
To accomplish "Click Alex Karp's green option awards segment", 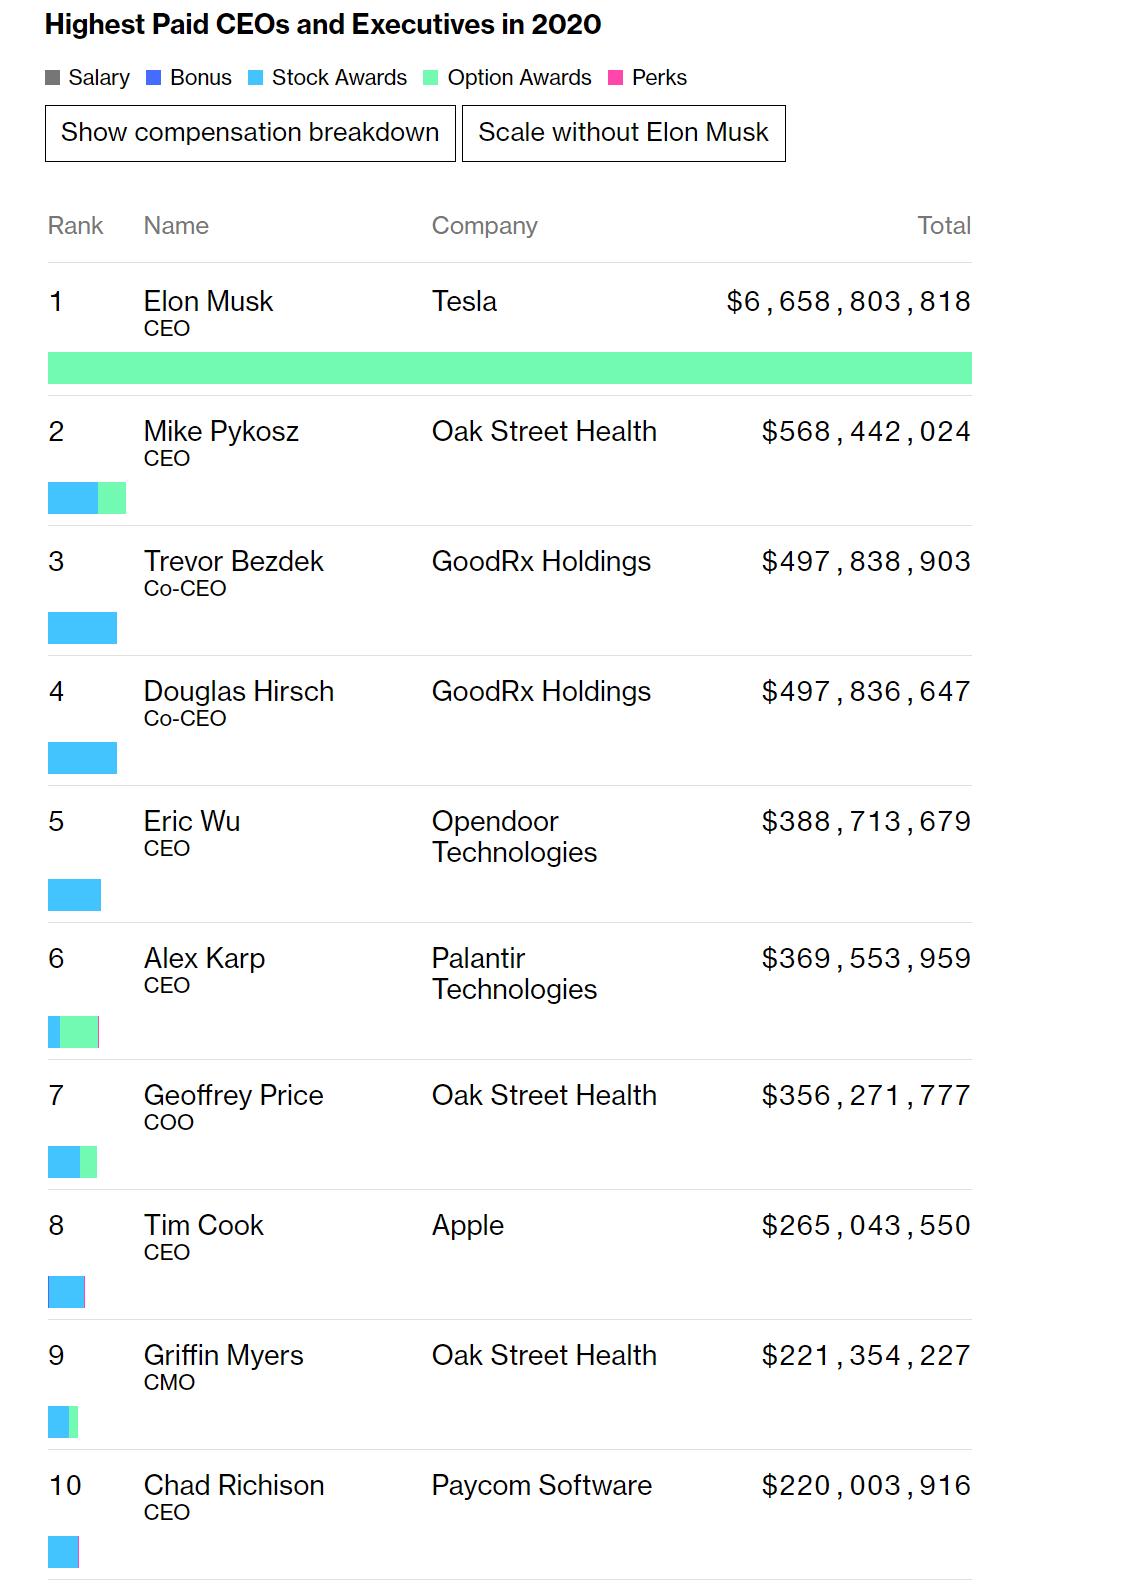I will [79, 1032].
